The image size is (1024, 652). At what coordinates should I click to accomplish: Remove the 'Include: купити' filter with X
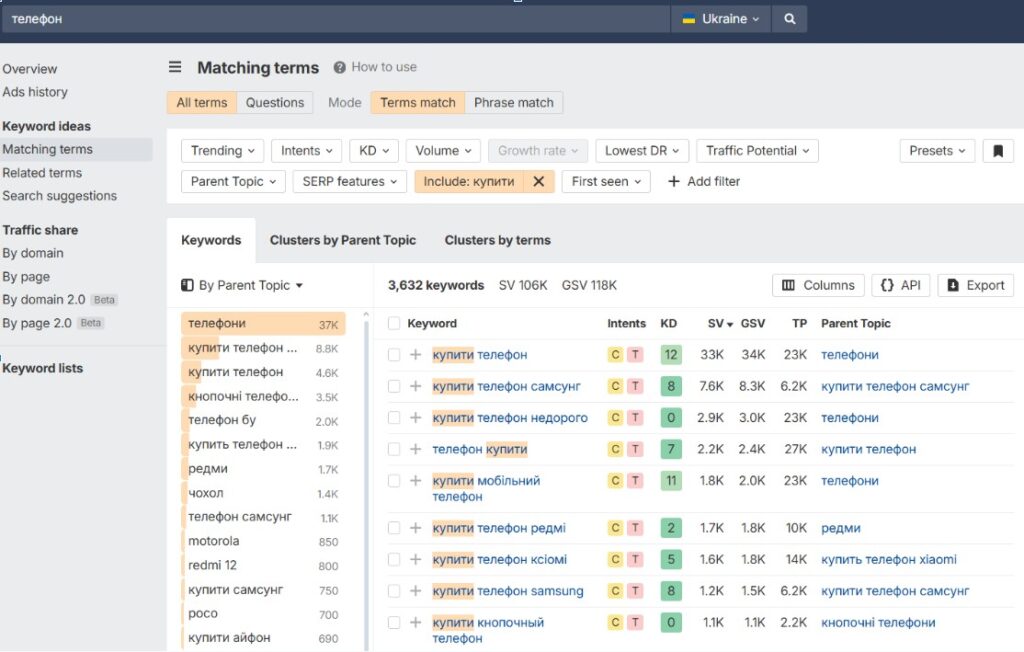(x=538, y=181)
